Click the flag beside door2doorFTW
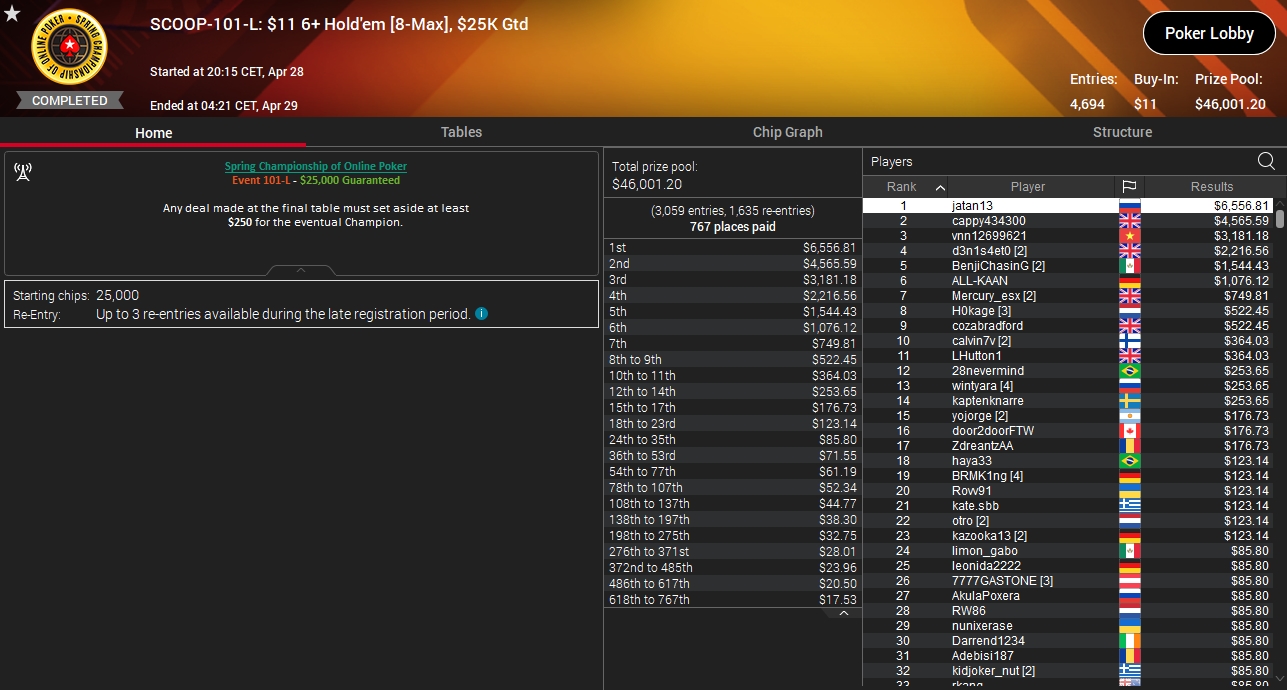Viewport: 1287px width, 690px height. pyautogui.click(x=1129, y=431)
